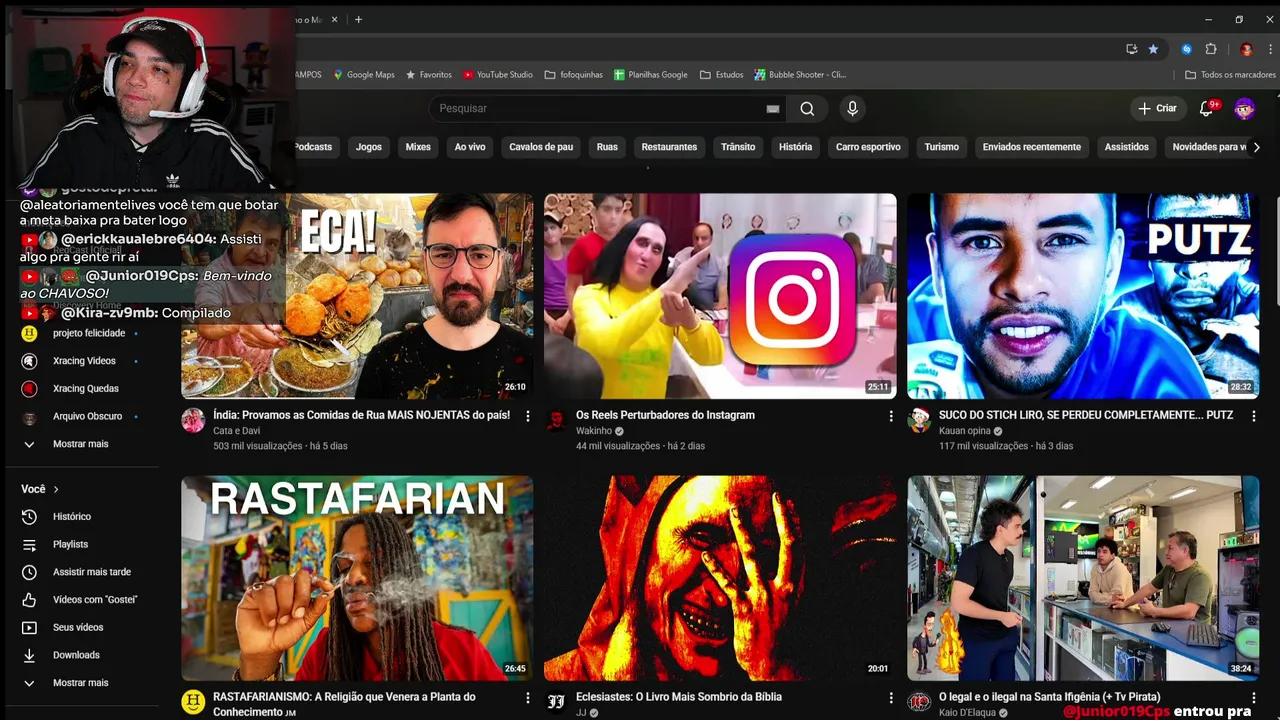Image resolution: width=1280 pixels, height=720 pixels.
Task: Open options menu for Reels Perturbadores video
Action: point(891,416)
